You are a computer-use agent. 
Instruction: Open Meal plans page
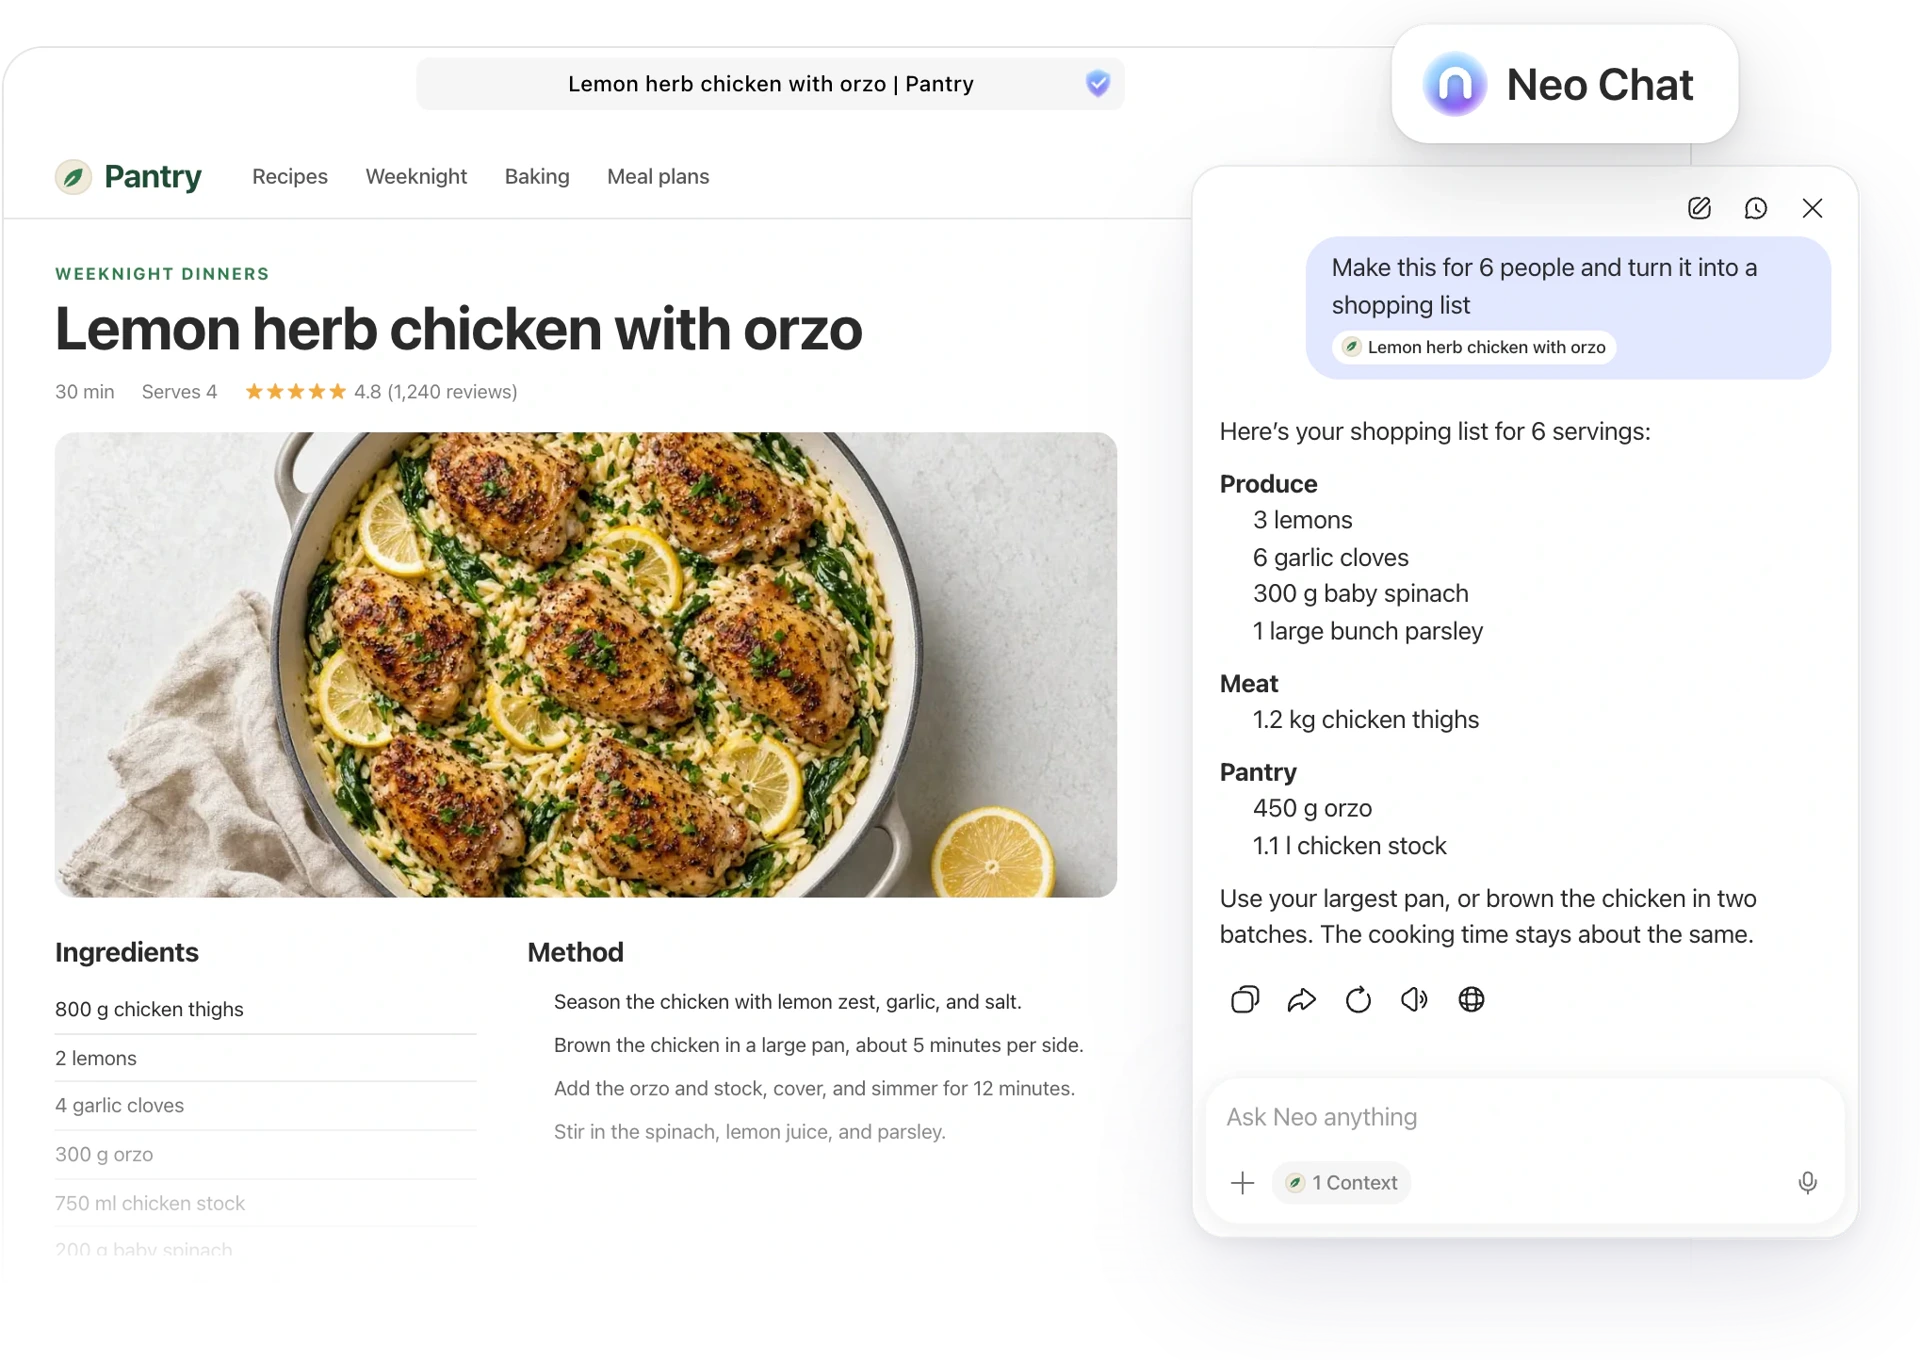click(658, 177)
